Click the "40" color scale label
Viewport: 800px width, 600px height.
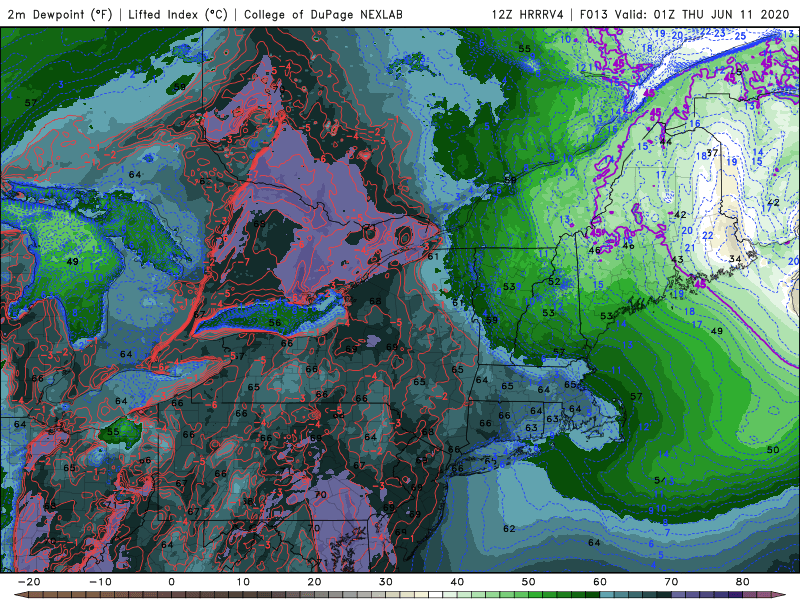tap(457, 582)
